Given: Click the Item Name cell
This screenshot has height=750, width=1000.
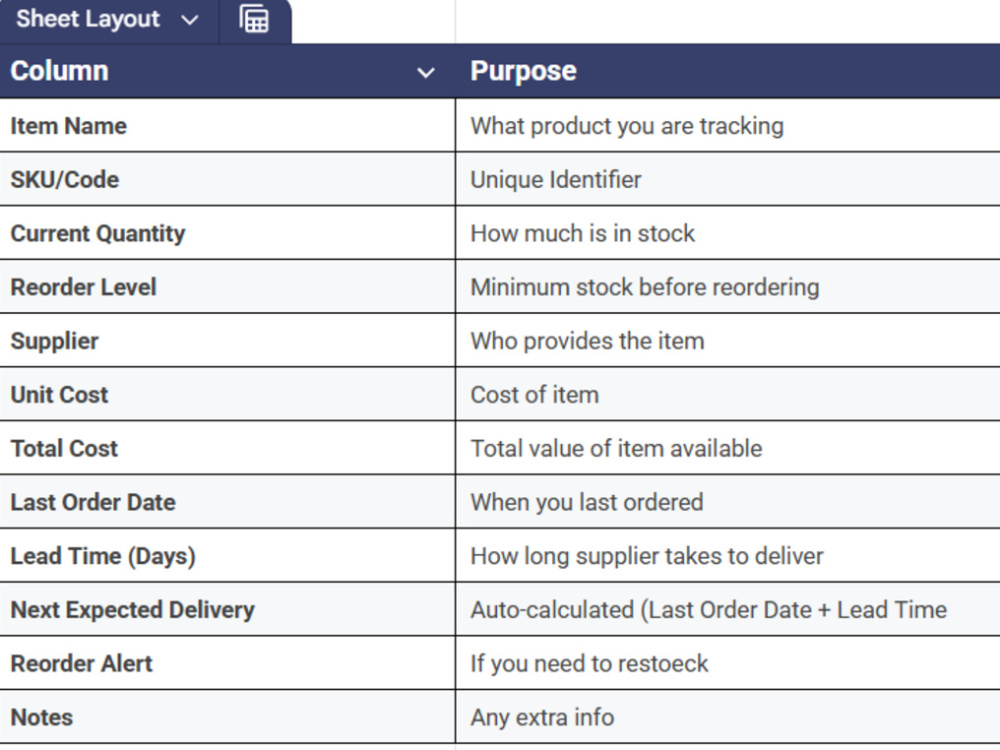Looking at the screenshot, I should point(228,126).
